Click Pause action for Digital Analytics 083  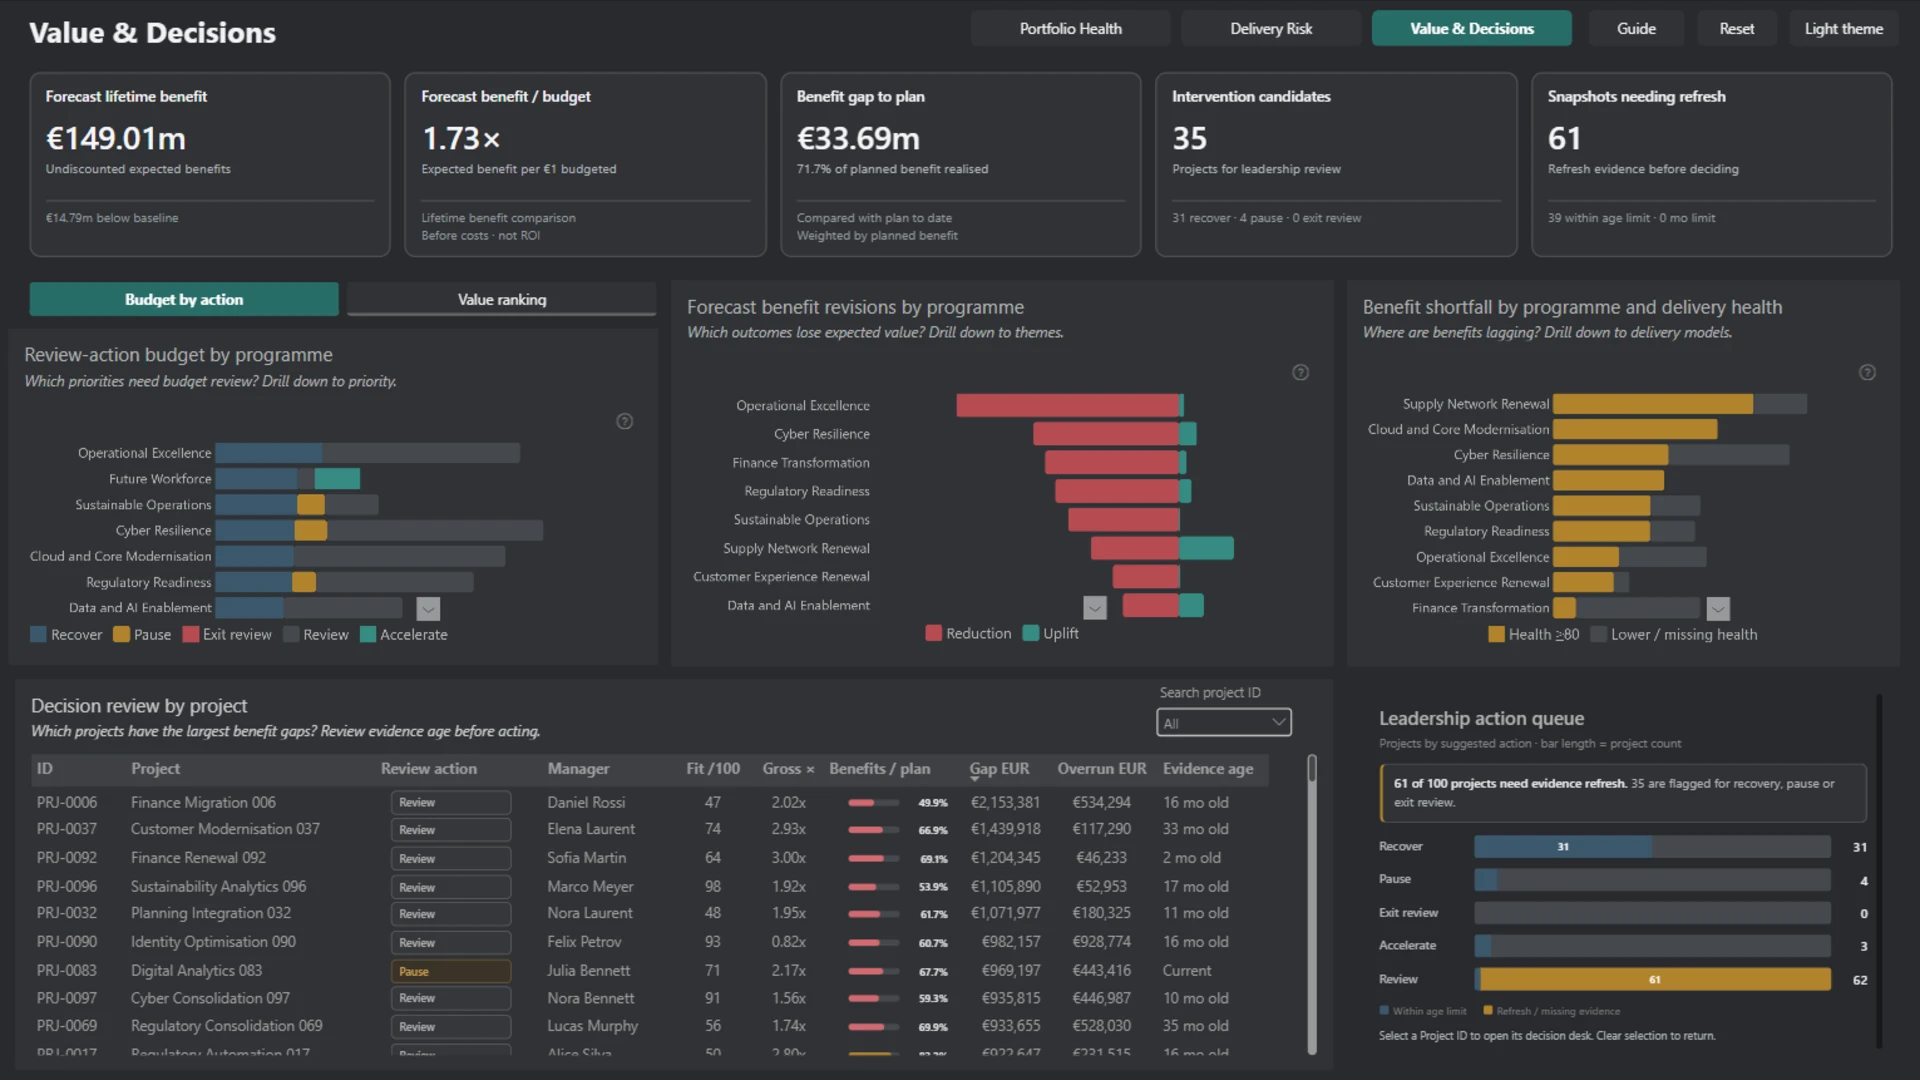[x=450, y=971]
